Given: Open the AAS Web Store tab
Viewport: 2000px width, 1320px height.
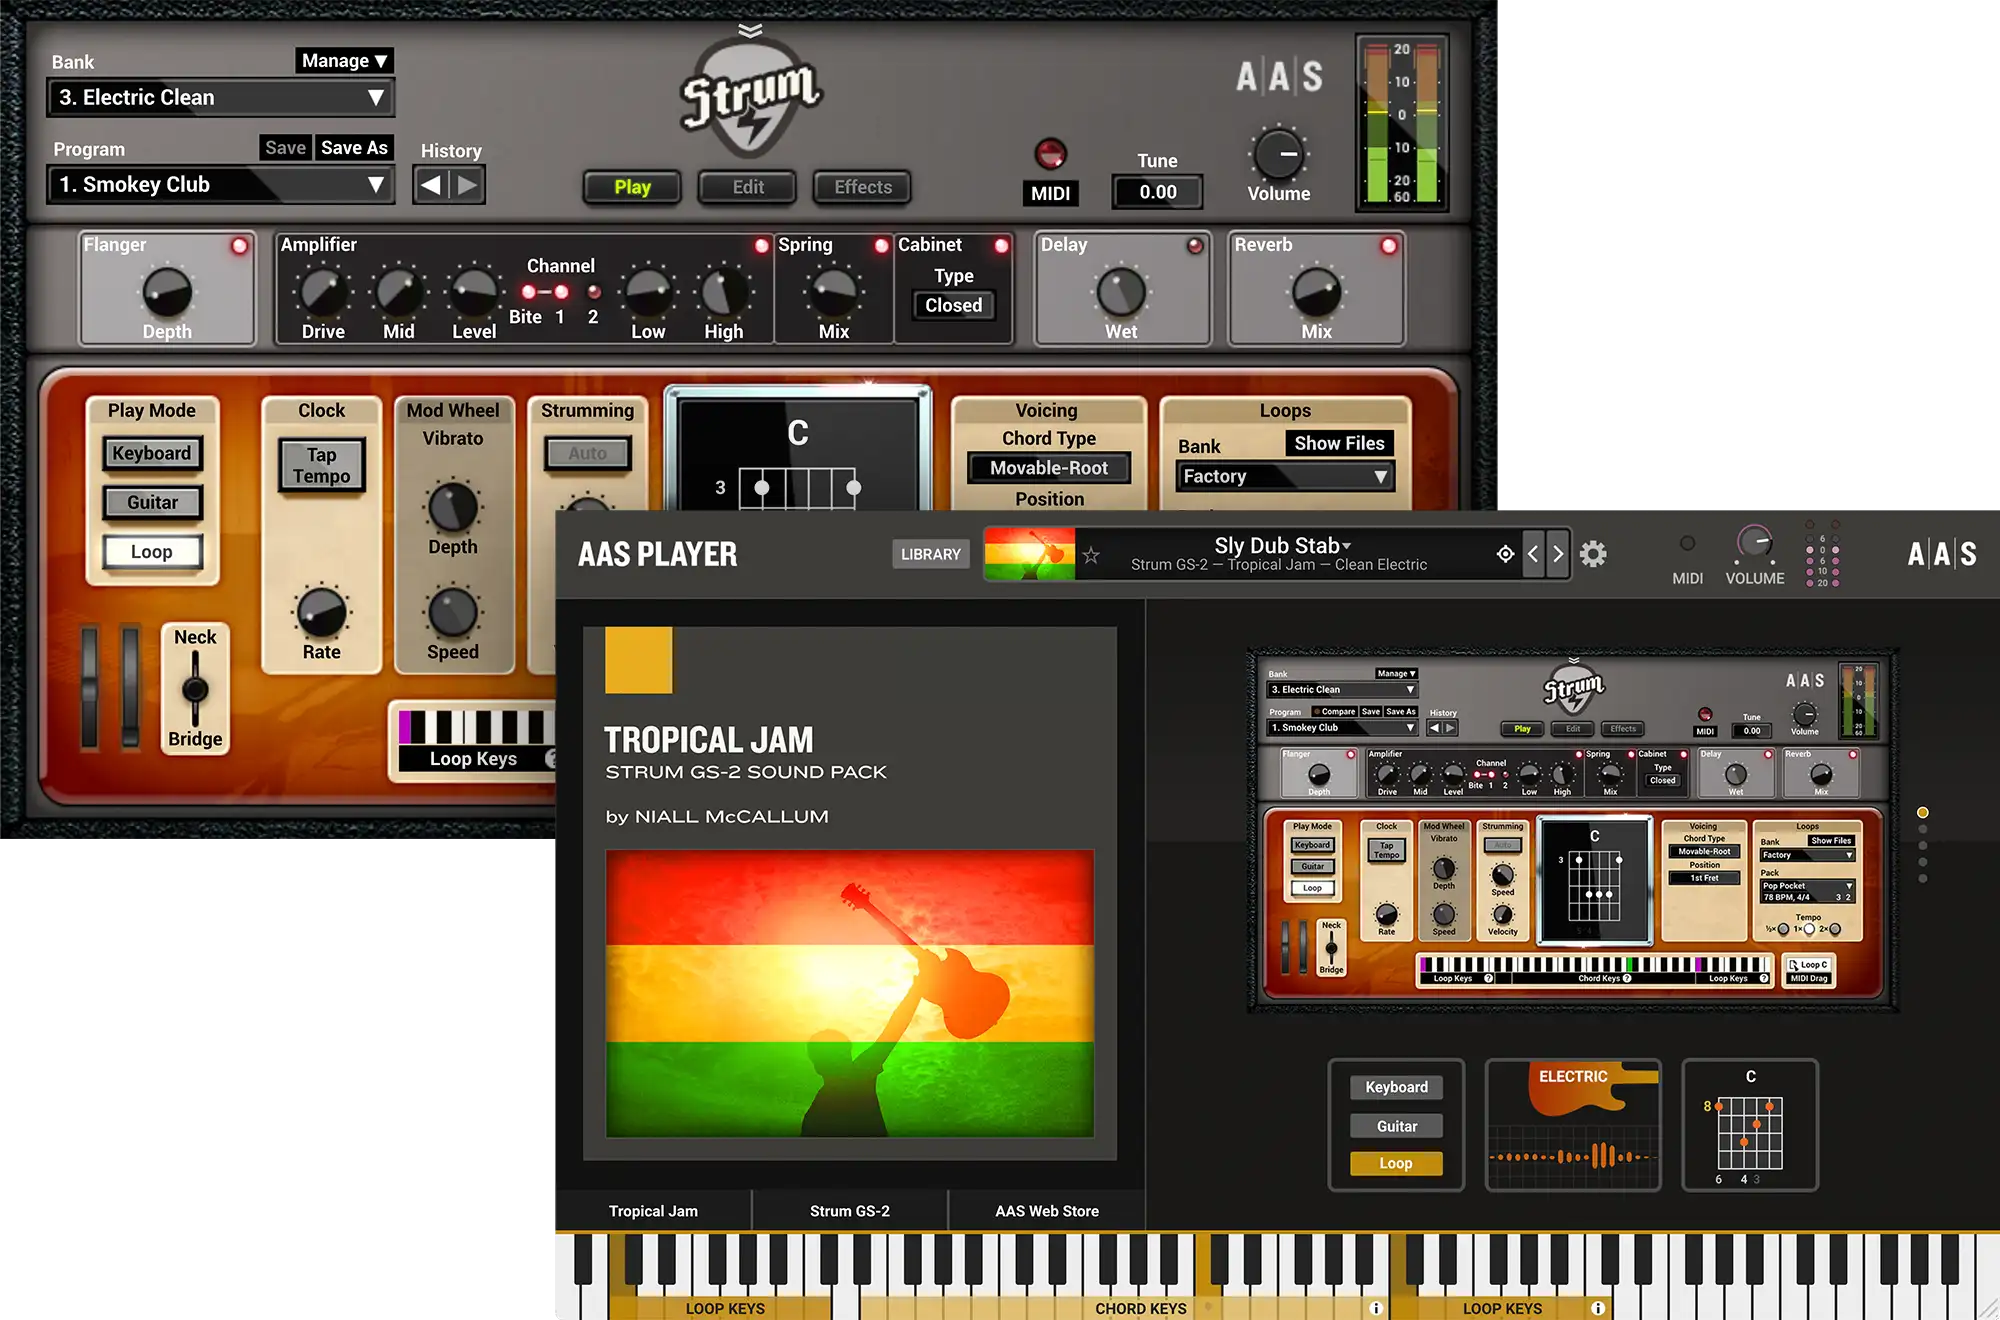Looking at the screenshot, I should coord(1047,1211).
